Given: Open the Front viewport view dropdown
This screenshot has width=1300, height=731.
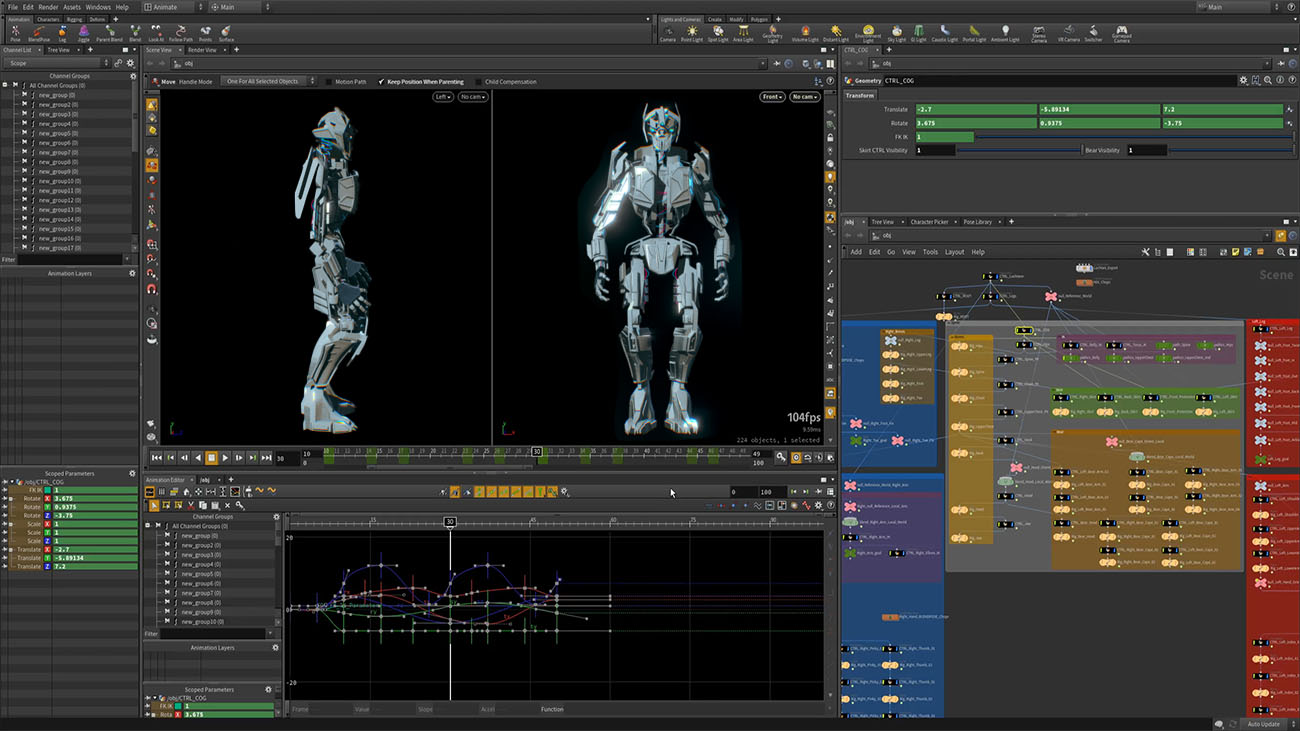Looking at the screenshot, I should 772,97.
